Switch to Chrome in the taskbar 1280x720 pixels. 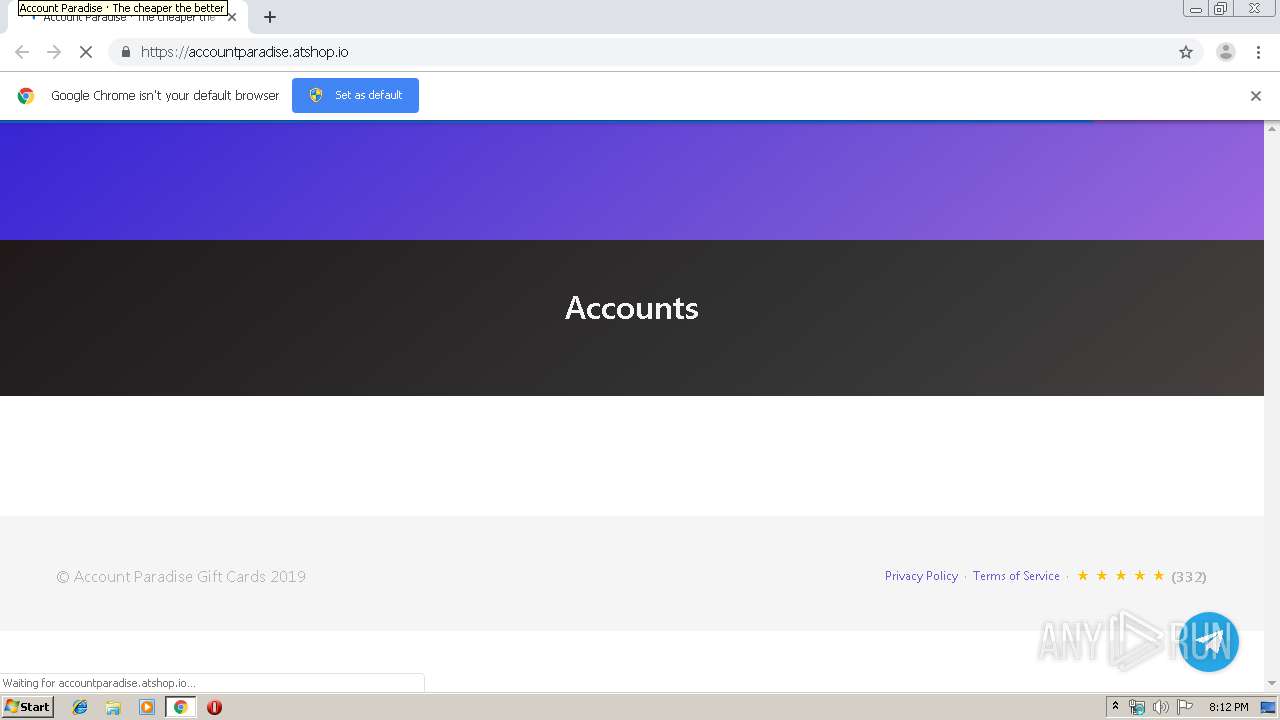click(x=180, y=707)
